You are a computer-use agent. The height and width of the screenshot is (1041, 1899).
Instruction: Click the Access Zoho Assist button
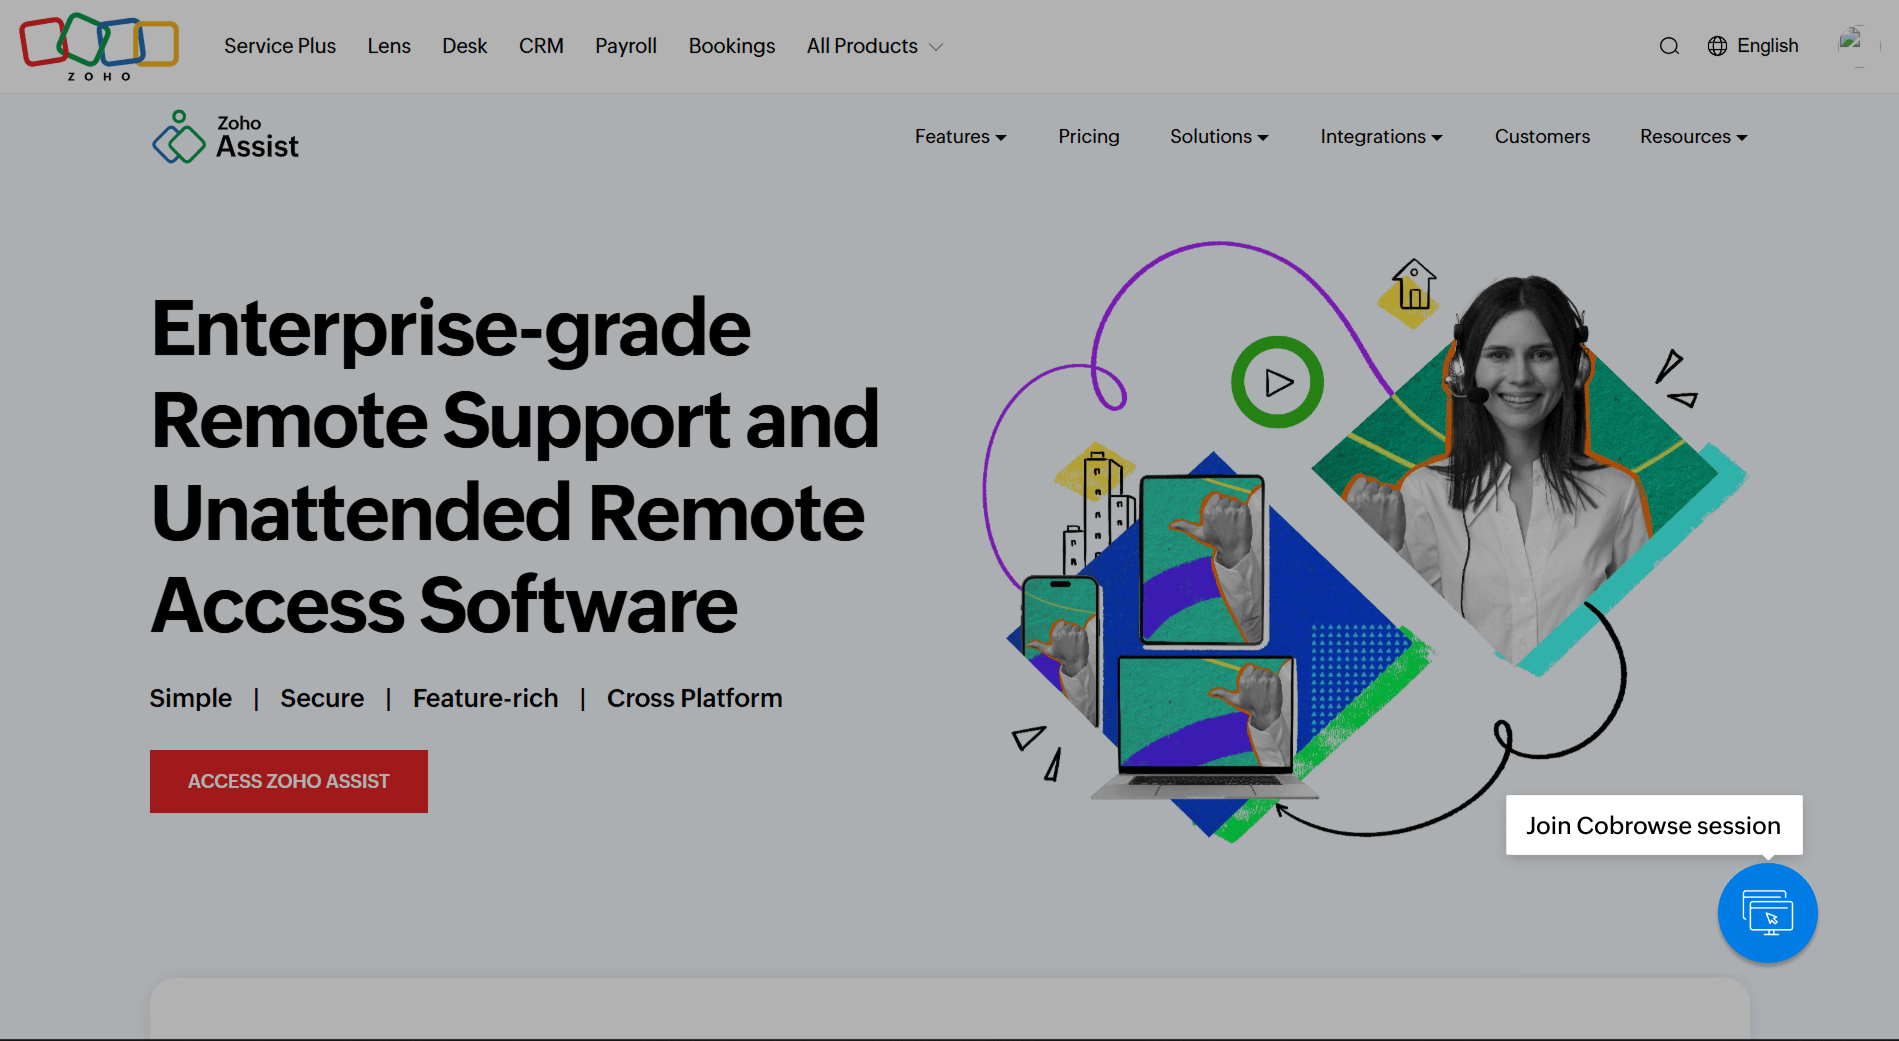click(x=289, y=781)
